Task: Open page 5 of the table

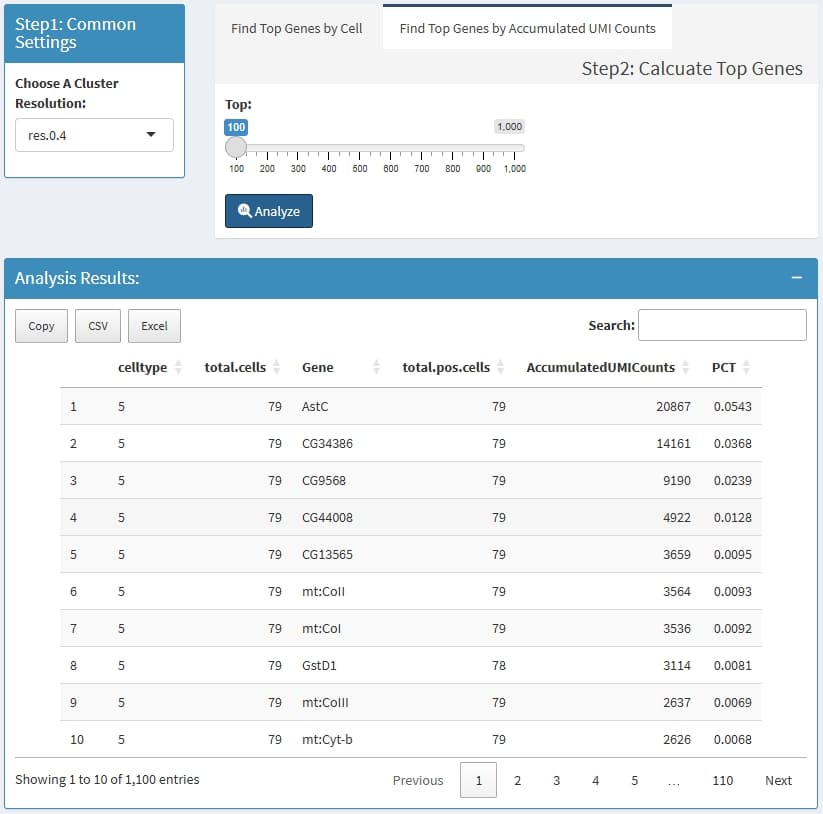Action: pos(634,780)
